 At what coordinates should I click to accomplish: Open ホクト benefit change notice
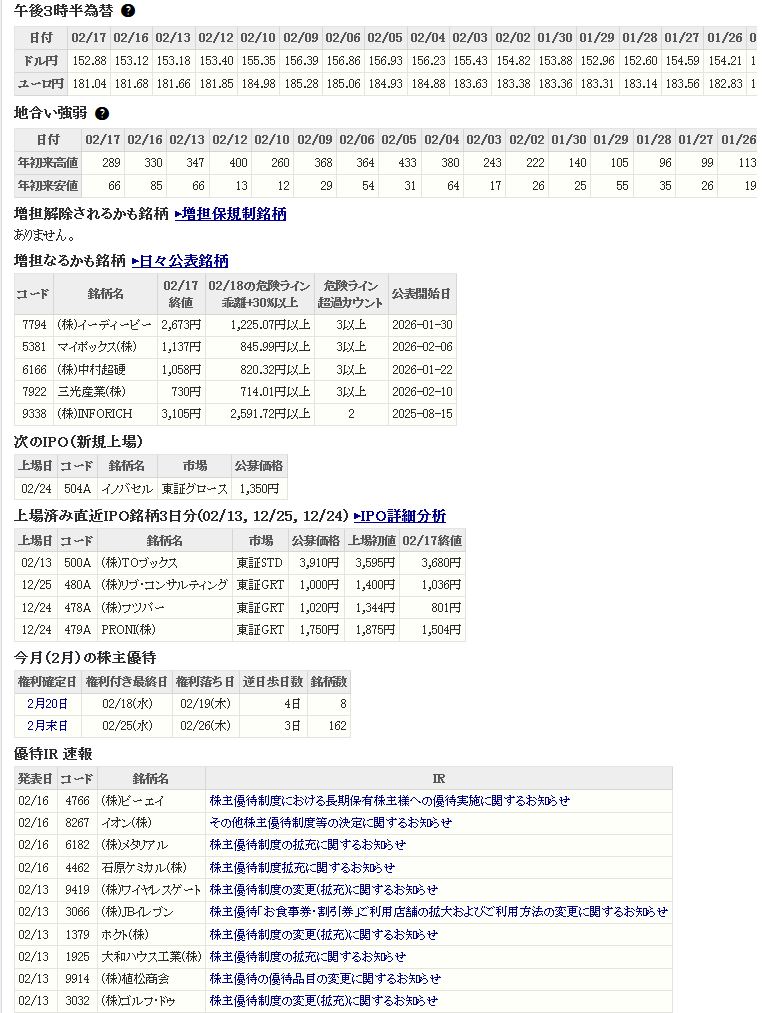(x=323, y=934)
